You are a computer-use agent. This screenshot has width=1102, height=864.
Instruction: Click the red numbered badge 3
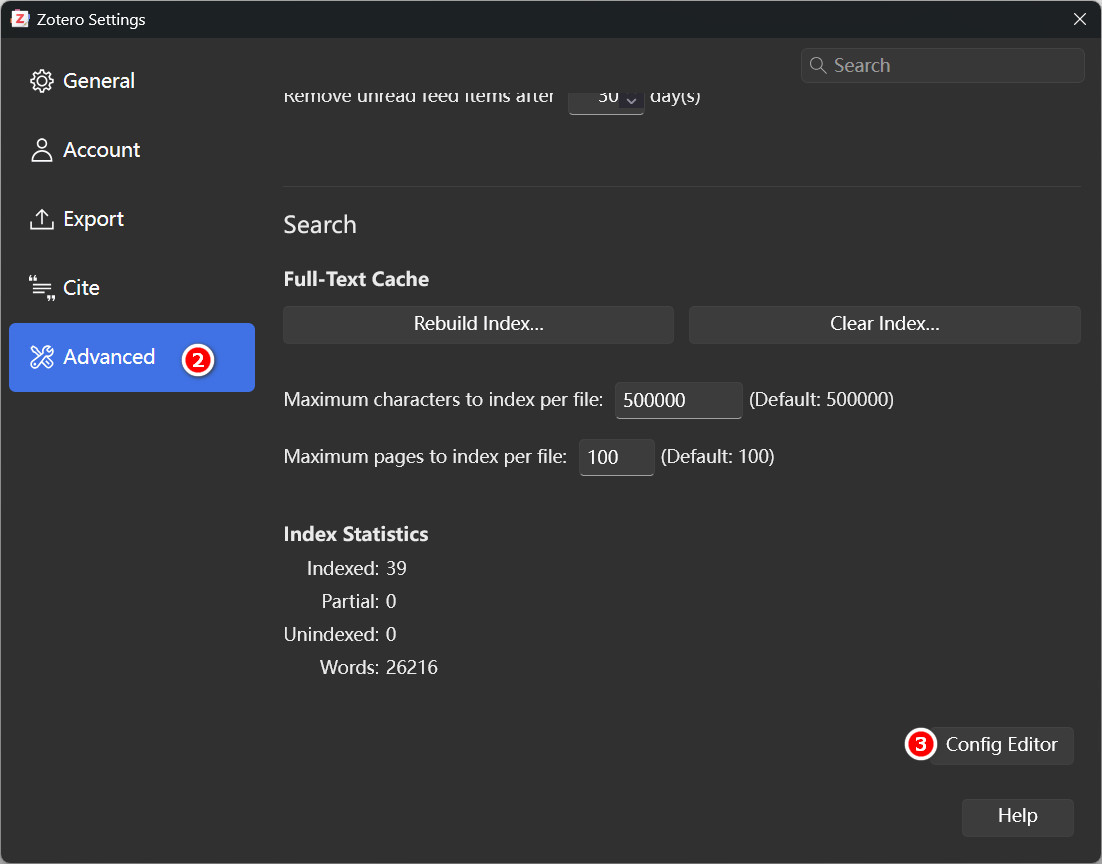pos(920,744)
